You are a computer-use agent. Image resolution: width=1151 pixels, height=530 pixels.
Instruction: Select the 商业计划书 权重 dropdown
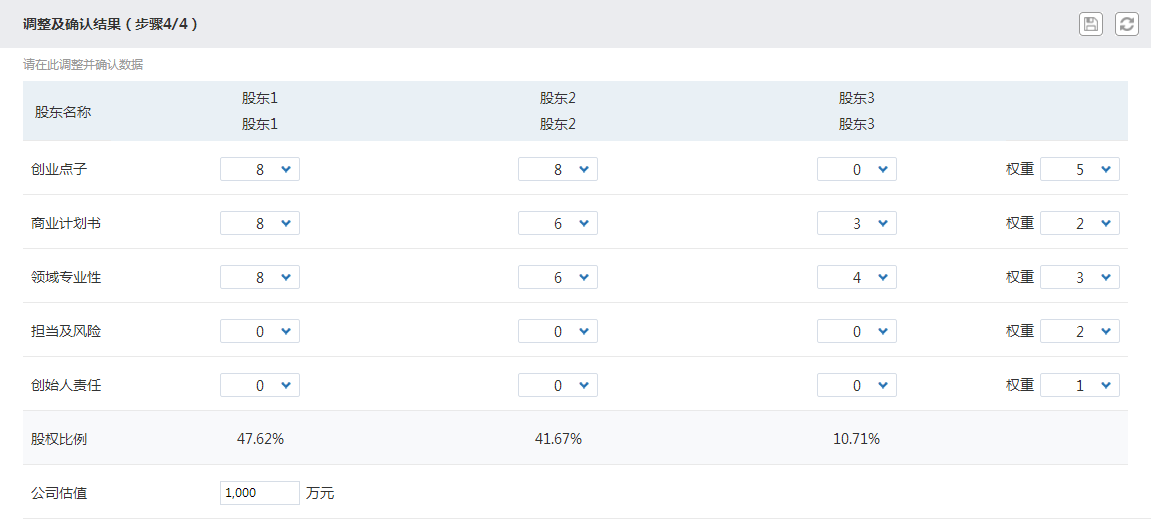[x=1080, y=223]
